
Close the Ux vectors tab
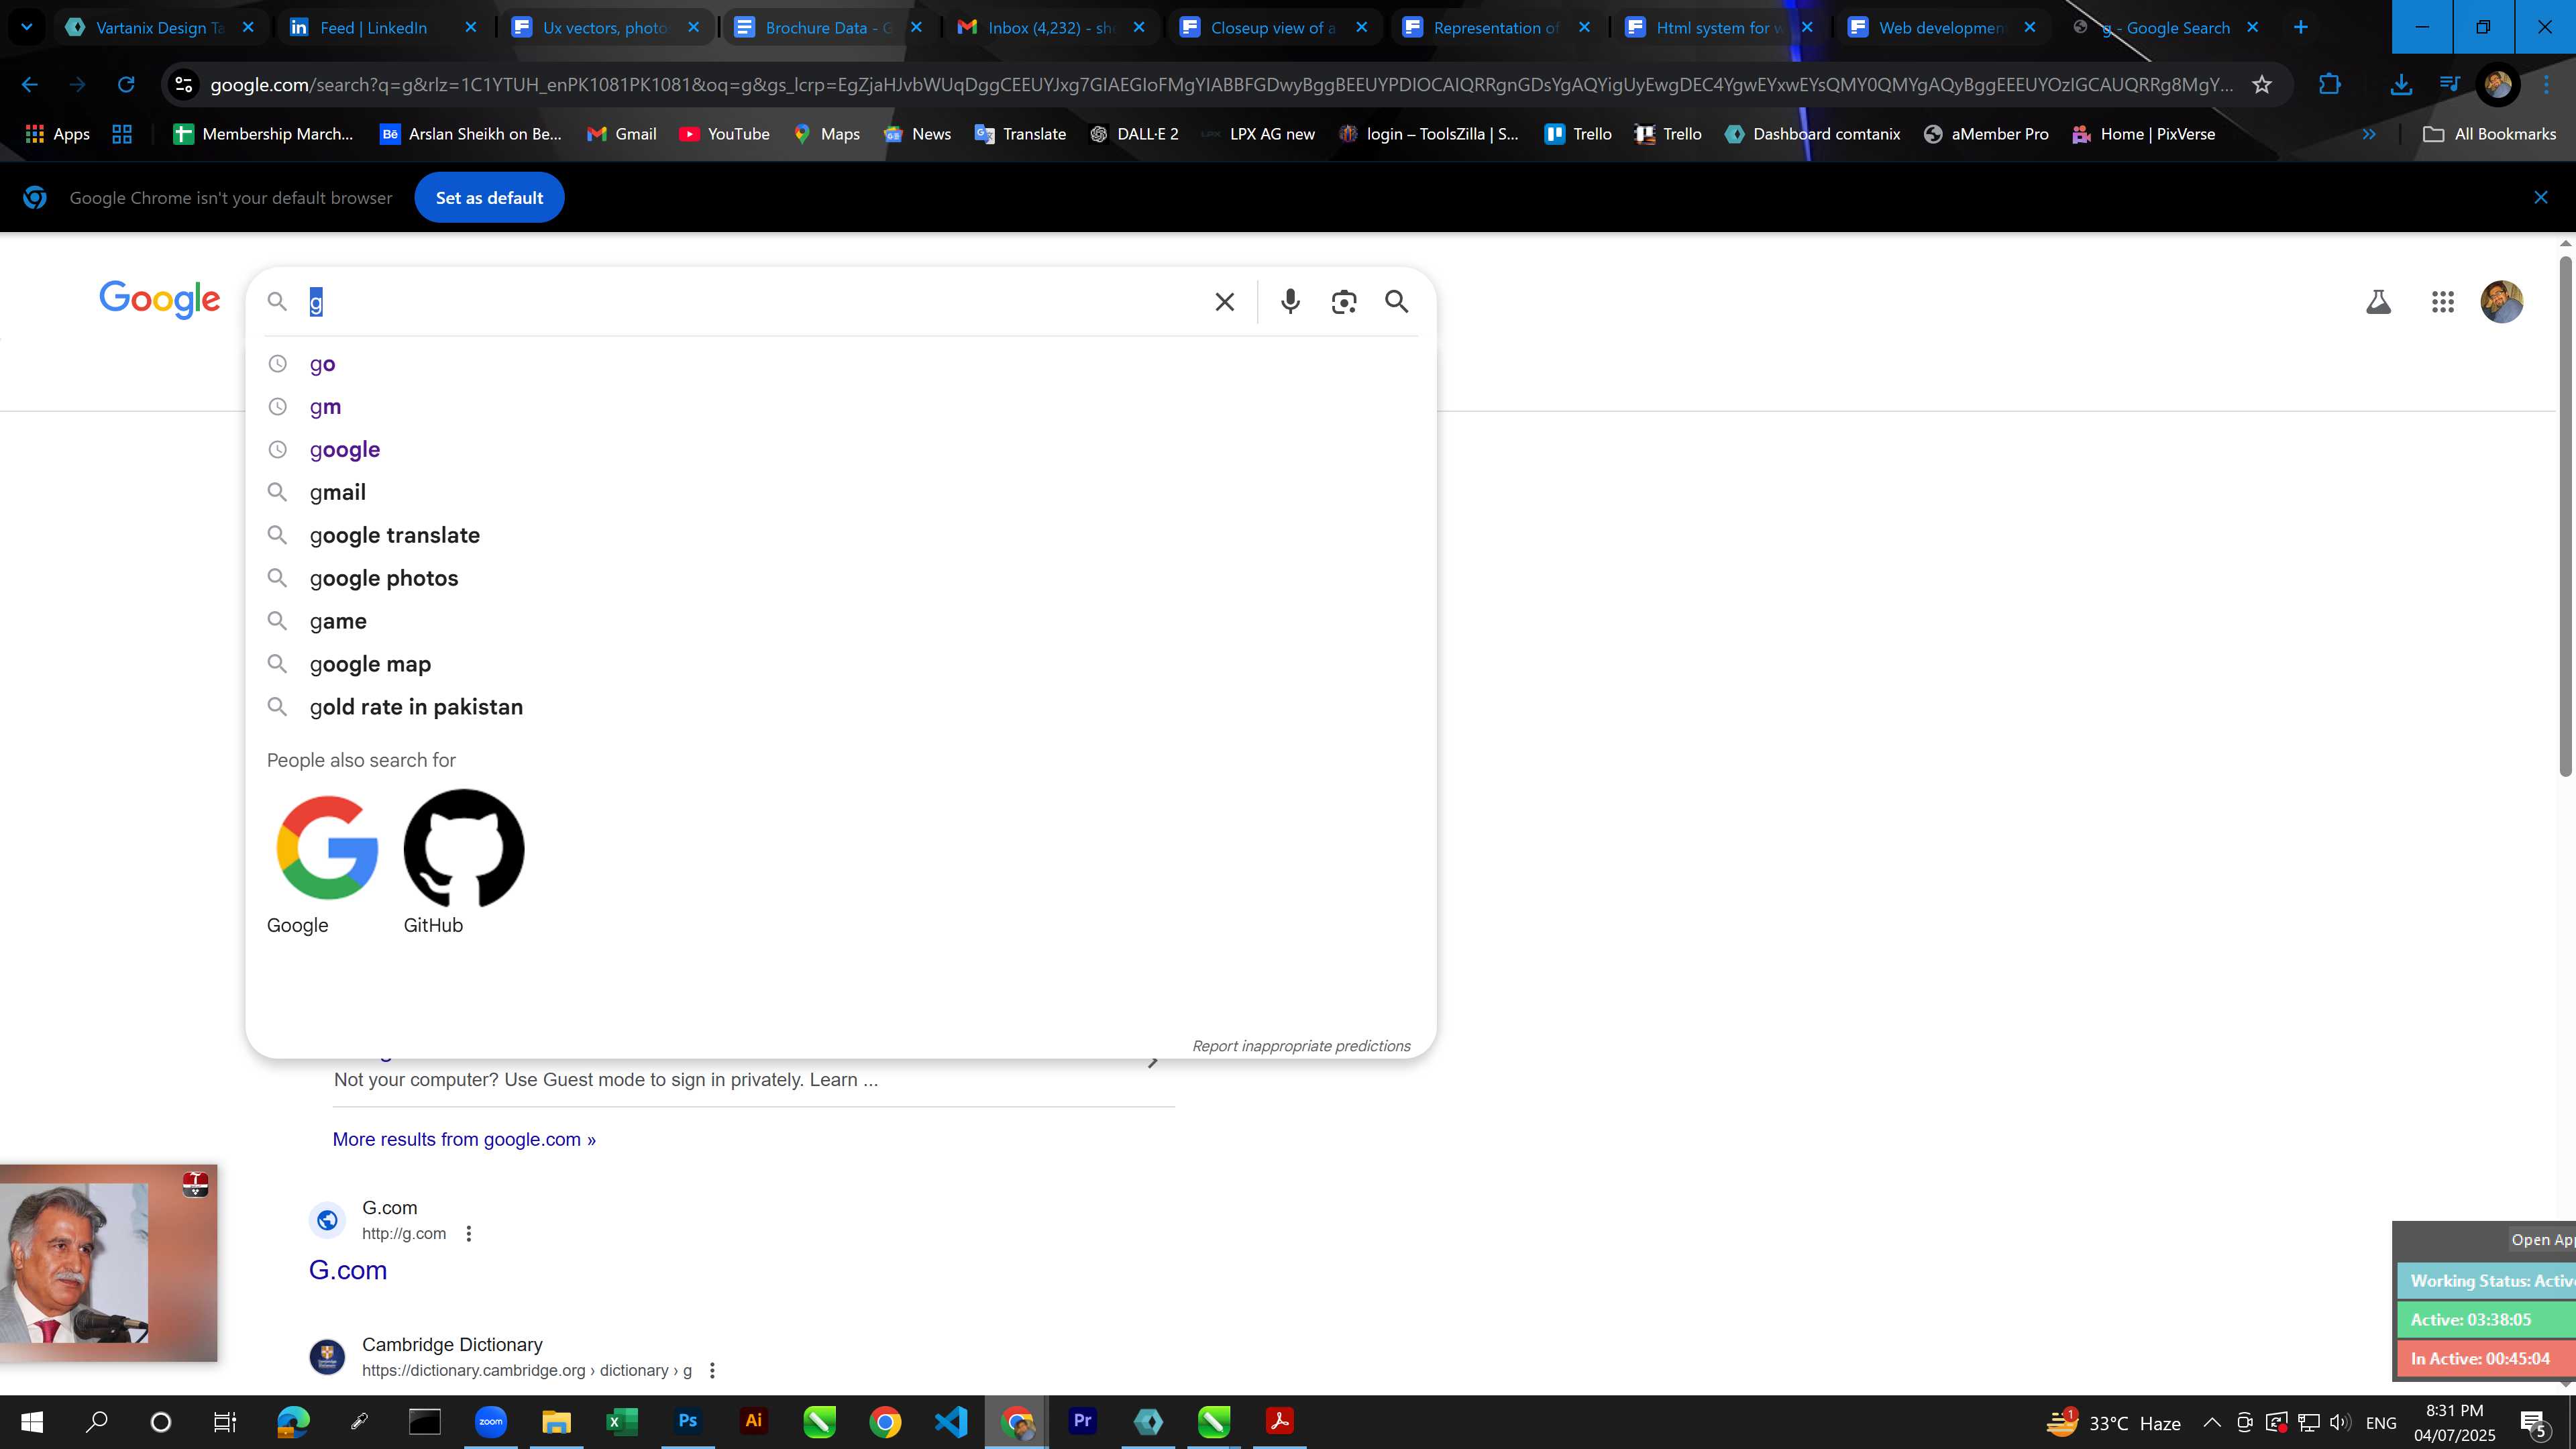coord(694,28)
